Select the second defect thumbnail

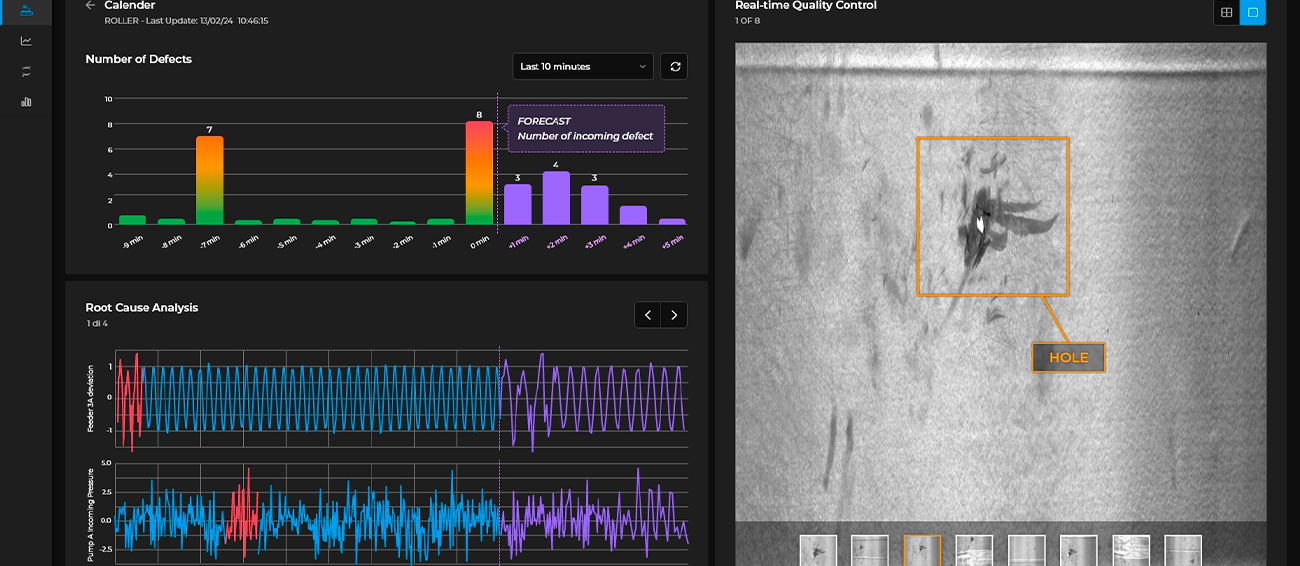coord(870,551)
